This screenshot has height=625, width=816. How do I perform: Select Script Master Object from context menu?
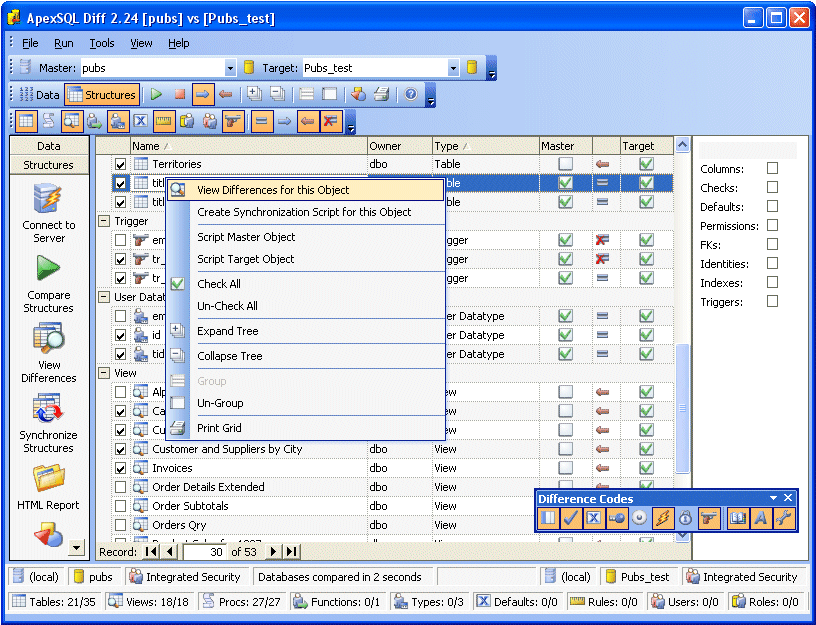click(305, 237)
